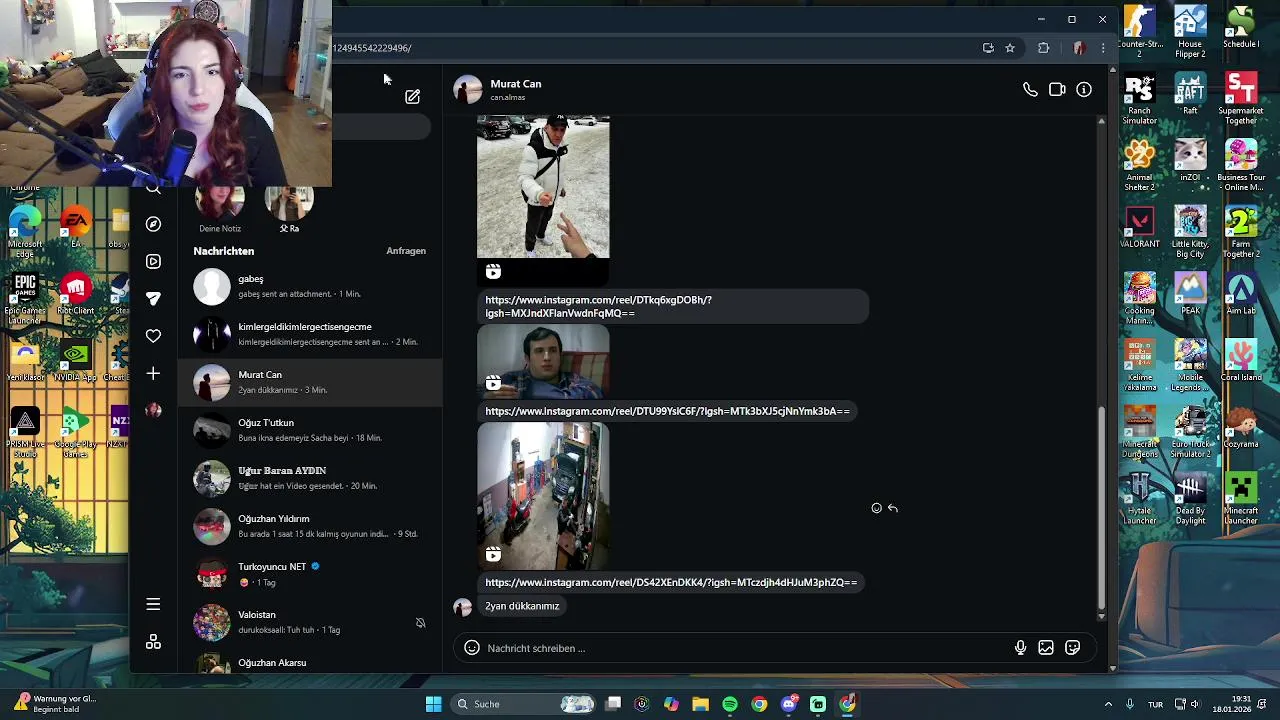This screenshot has height=720, width=1280.
Task: Open Chrome three-dot menu
Action: (1103, 48)
